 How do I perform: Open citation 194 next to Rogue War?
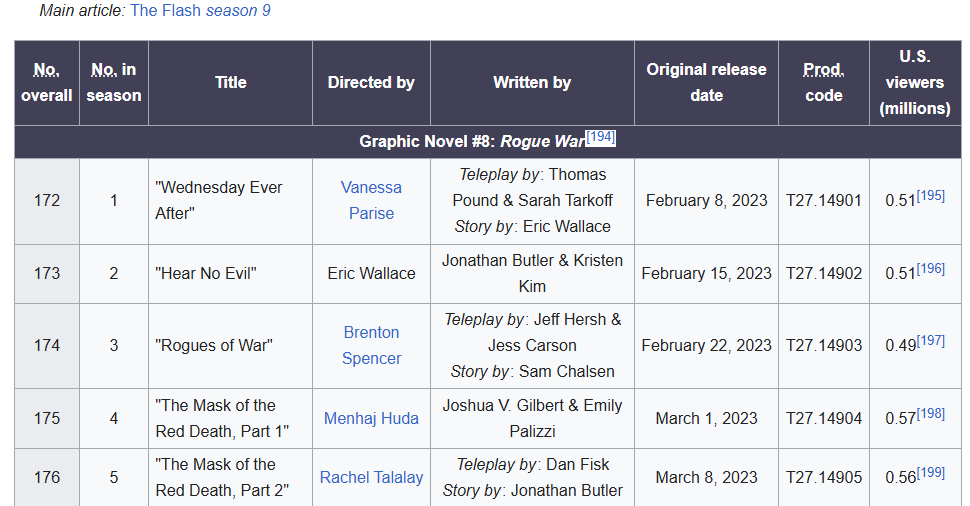pos(601,137)
